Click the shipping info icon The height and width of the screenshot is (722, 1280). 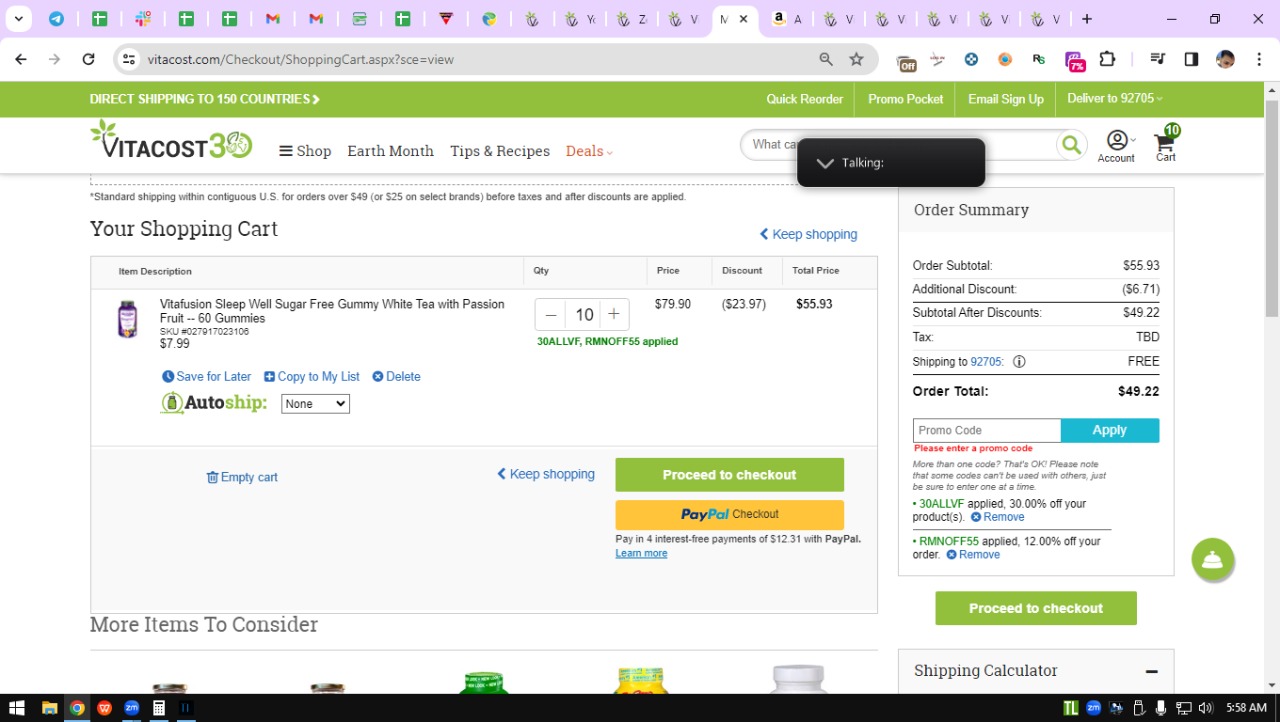(1020, 362)
